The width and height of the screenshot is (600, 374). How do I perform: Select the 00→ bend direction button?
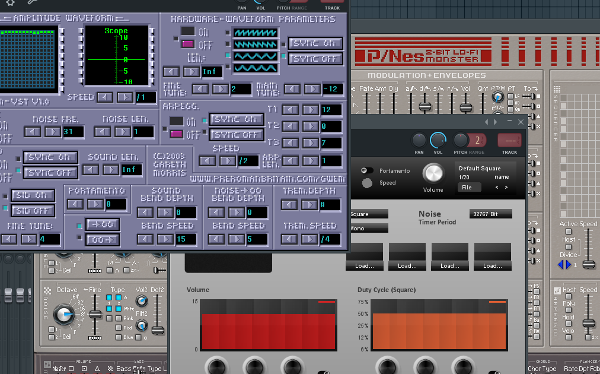pos(103,240)
